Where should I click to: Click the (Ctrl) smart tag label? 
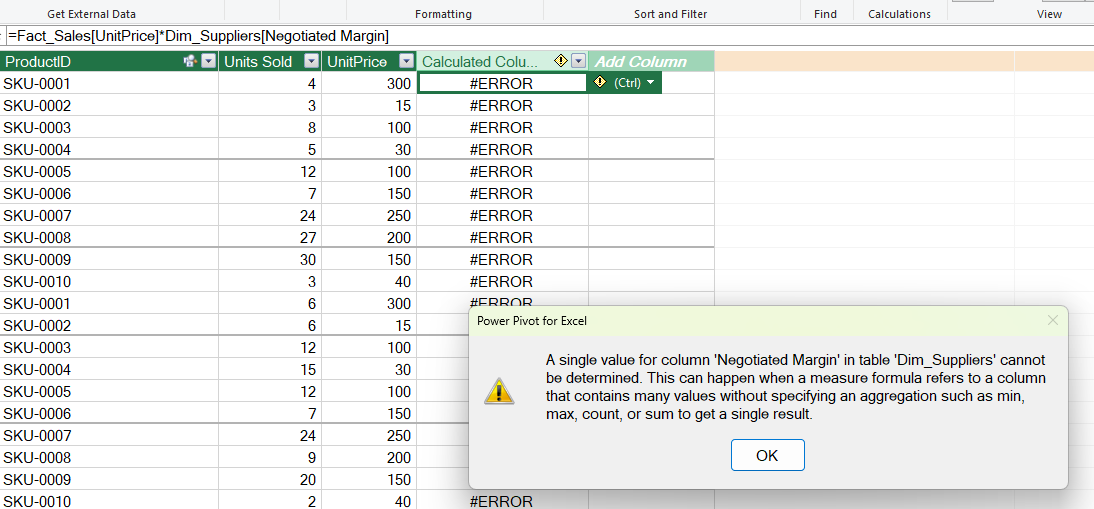pos(627,83)
